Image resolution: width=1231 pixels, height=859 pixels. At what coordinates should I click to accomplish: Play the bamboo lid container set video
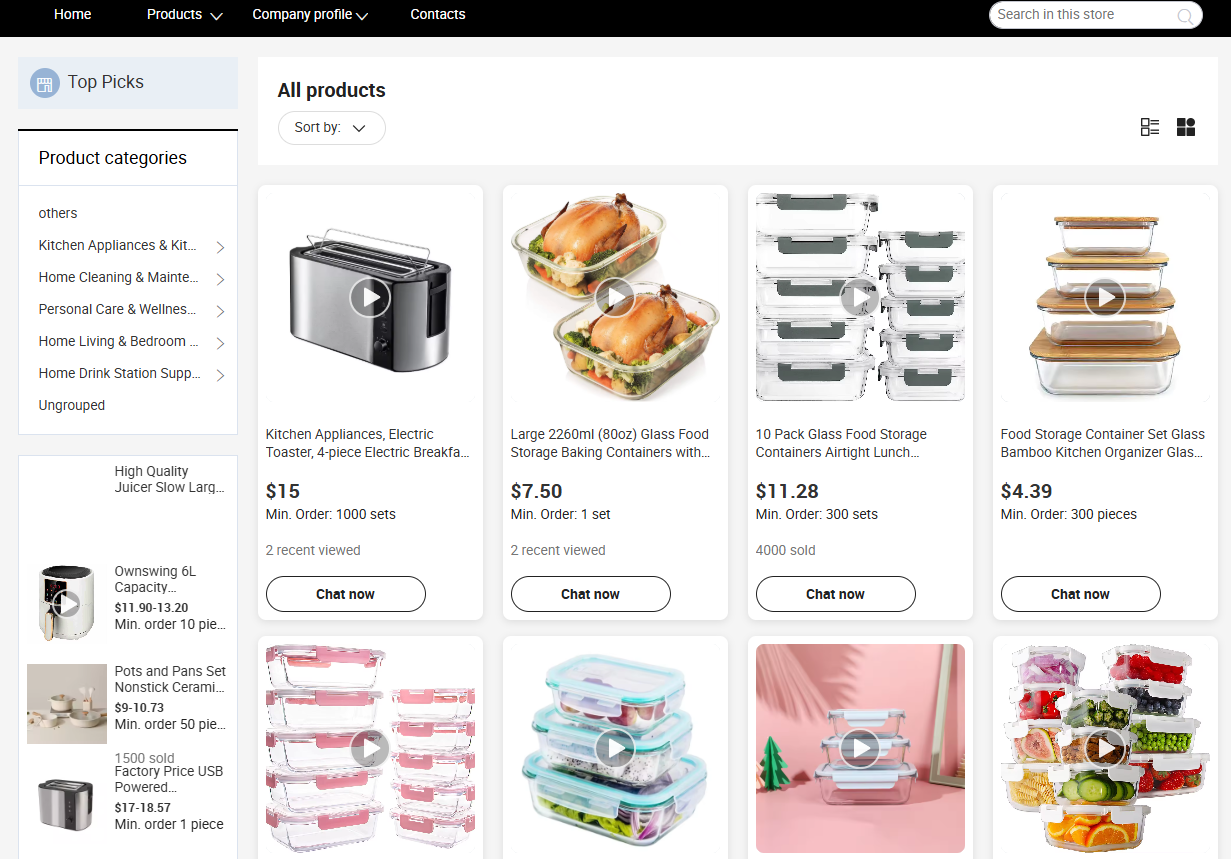pos(1105,297)
